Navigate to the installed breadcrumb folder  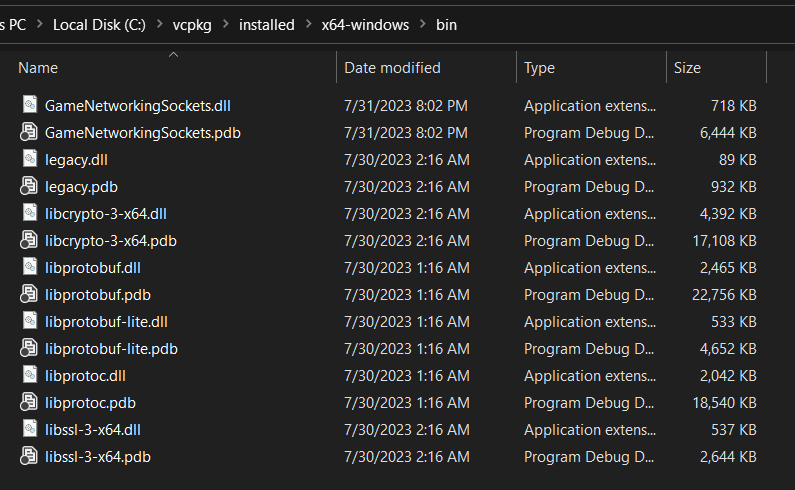click(x=266, y=25)
